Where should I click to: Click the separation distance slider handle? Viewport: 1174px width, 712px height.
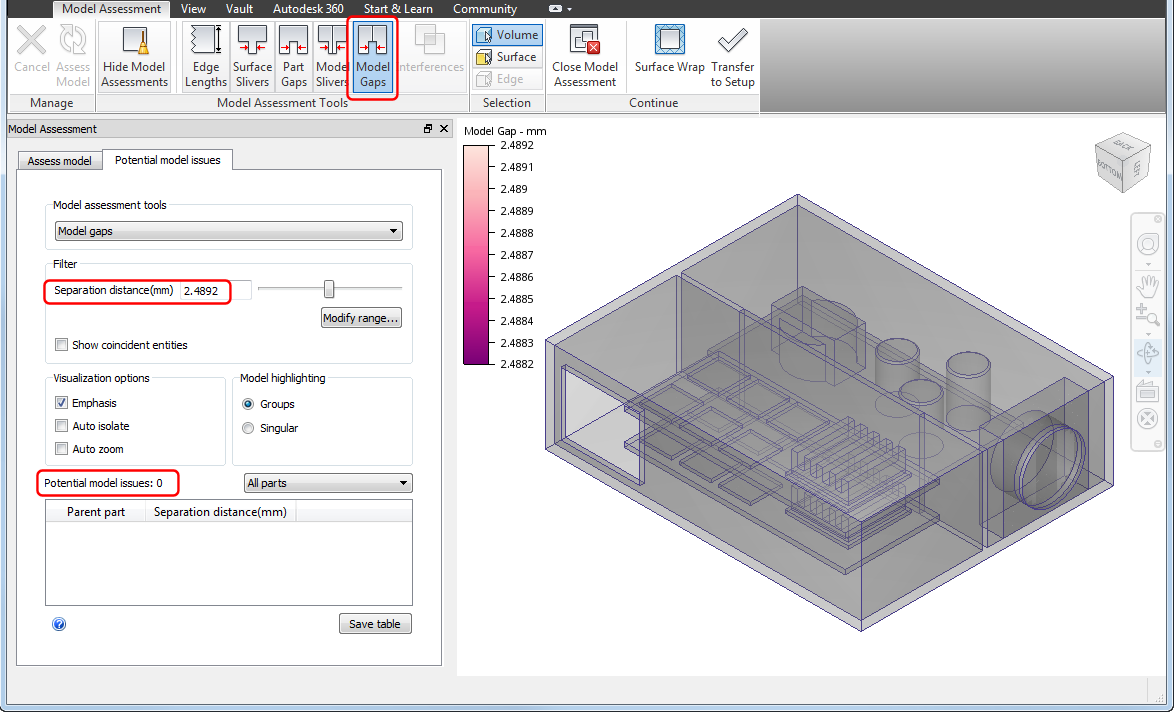(329, 289)
